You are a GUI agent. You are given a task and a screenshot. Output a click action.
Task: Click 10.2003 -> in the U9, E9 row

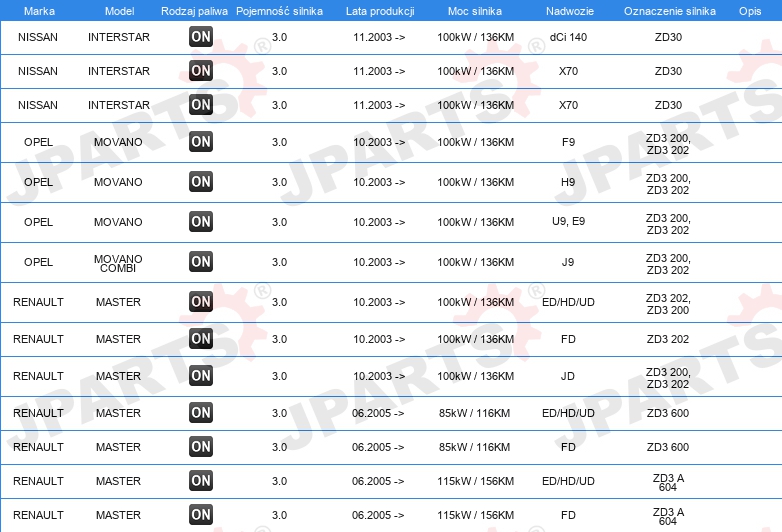379,222
